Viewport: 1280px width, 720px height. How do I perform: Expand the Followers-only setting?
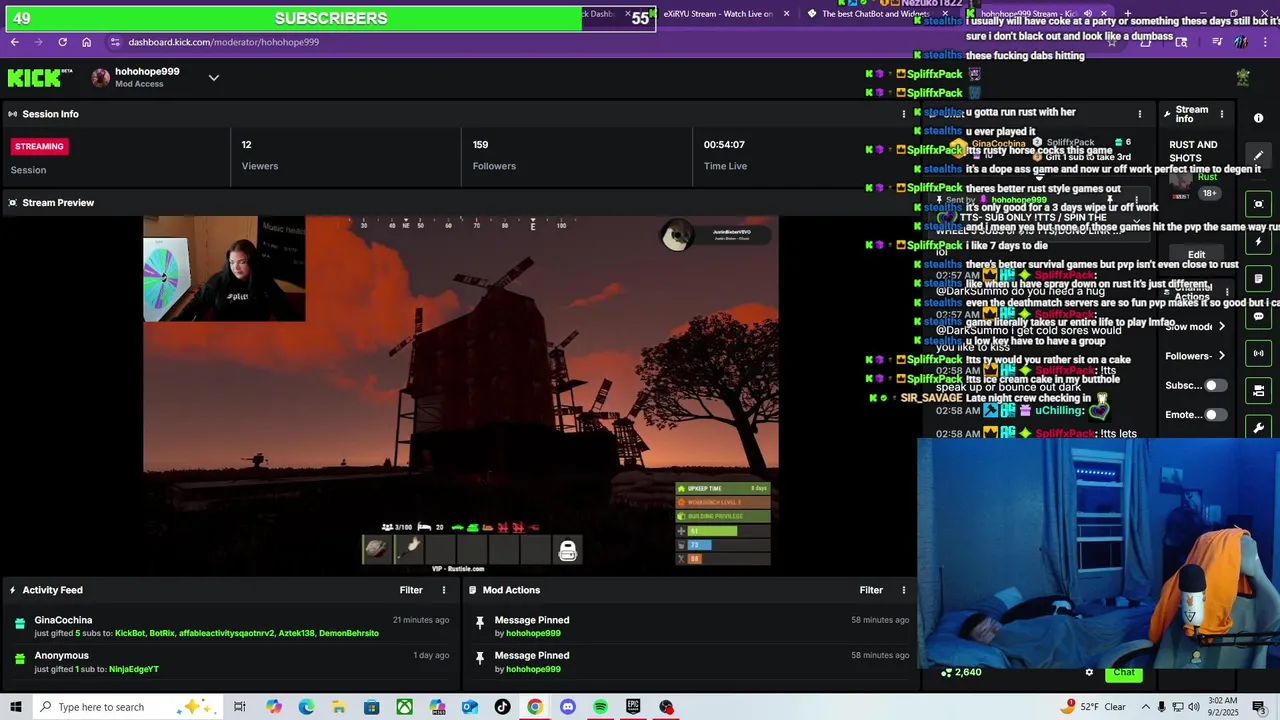pyautogui.click(x=1221, y=356)
